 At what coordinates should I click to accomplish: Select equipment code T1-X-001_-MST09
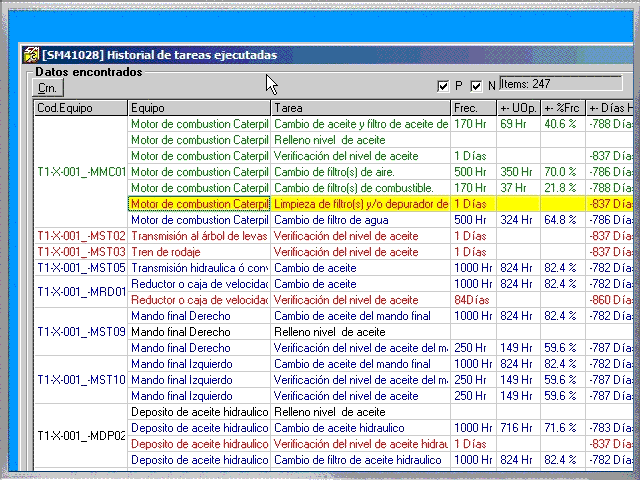81,332
